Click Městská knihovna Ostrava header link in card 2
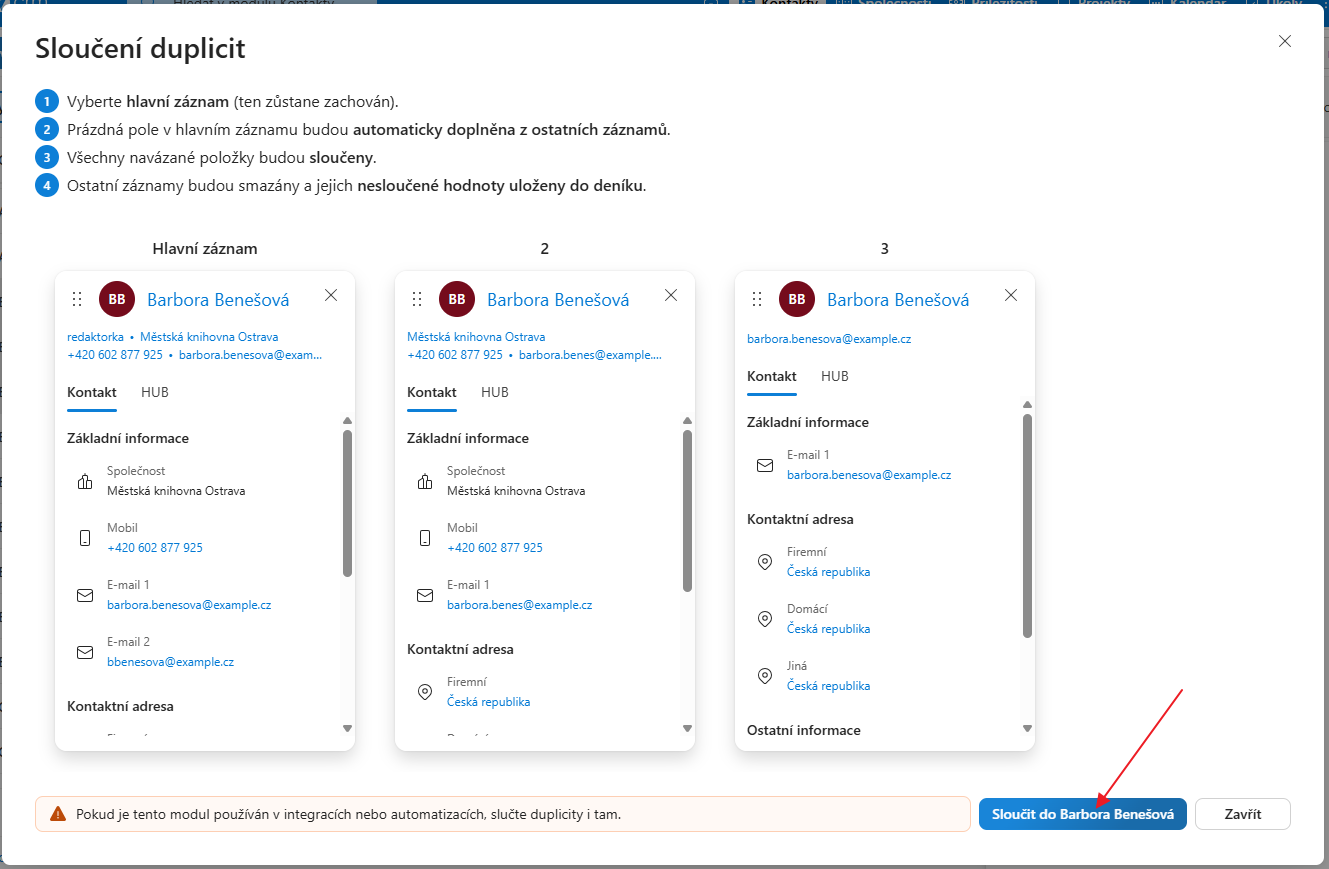 tap(476, 337)
